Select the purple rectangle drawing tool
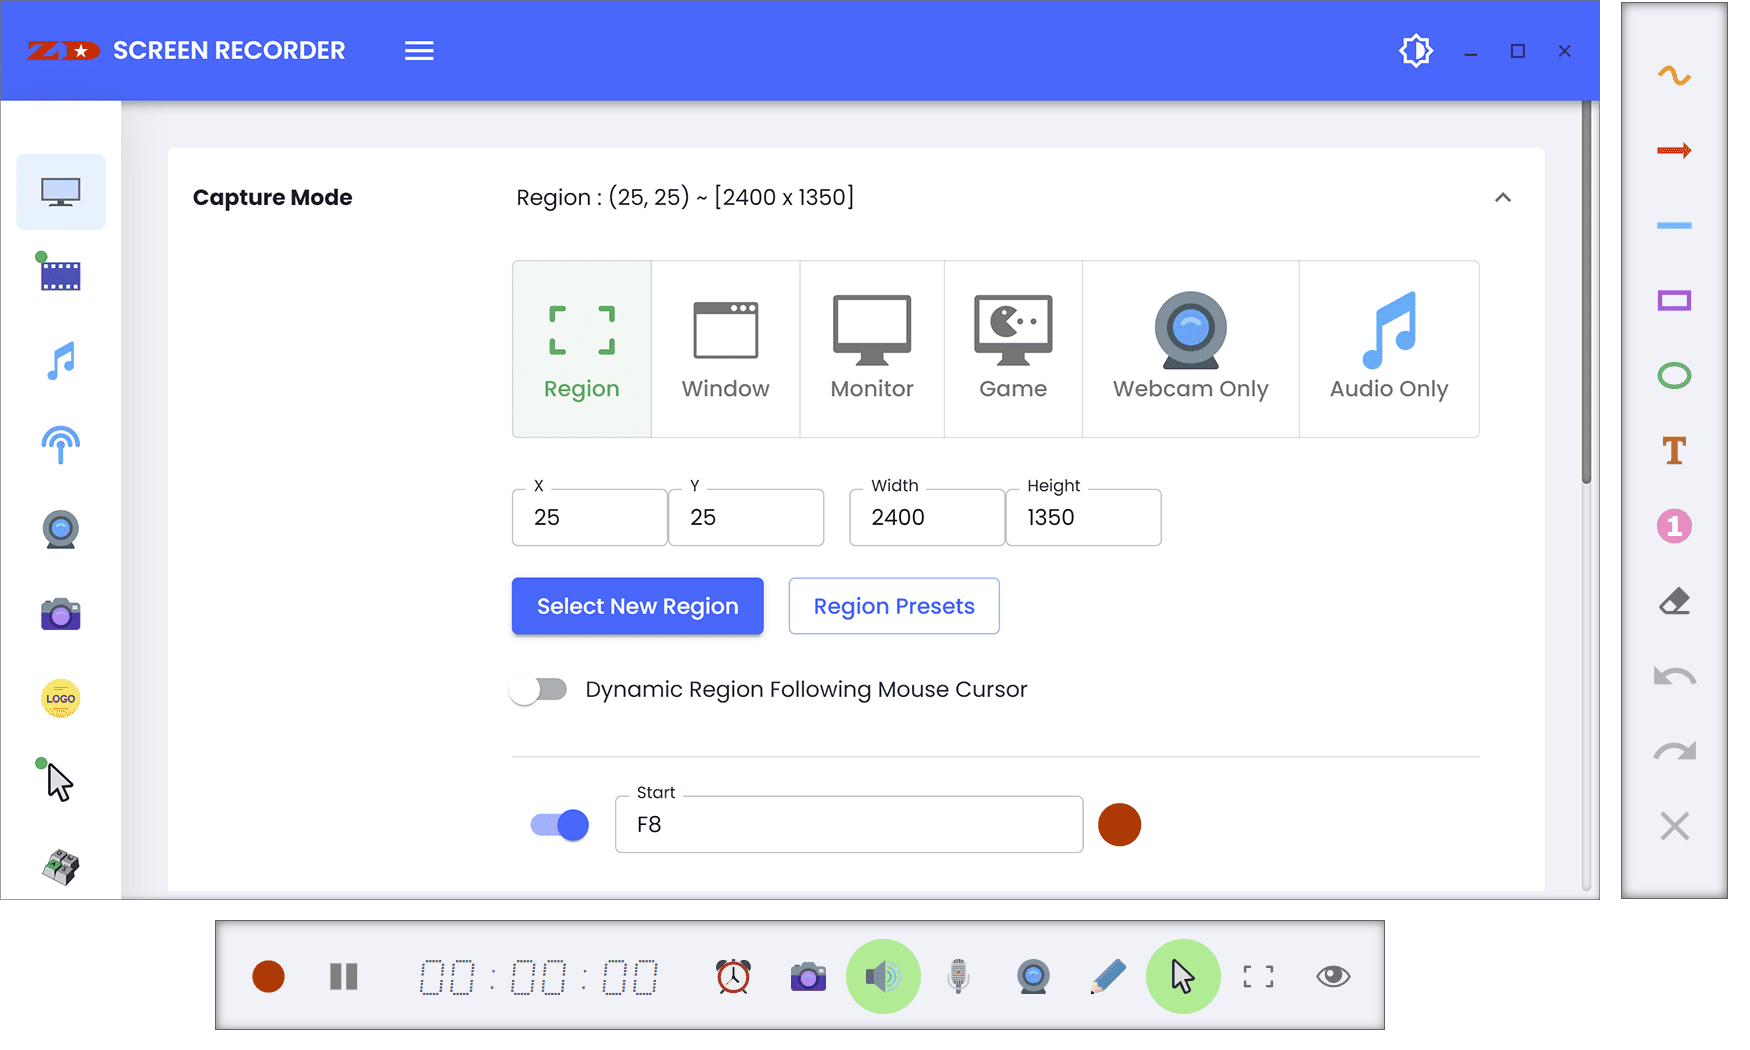This screenshot has width=1750, height=1050. (x=1674, y=301)
